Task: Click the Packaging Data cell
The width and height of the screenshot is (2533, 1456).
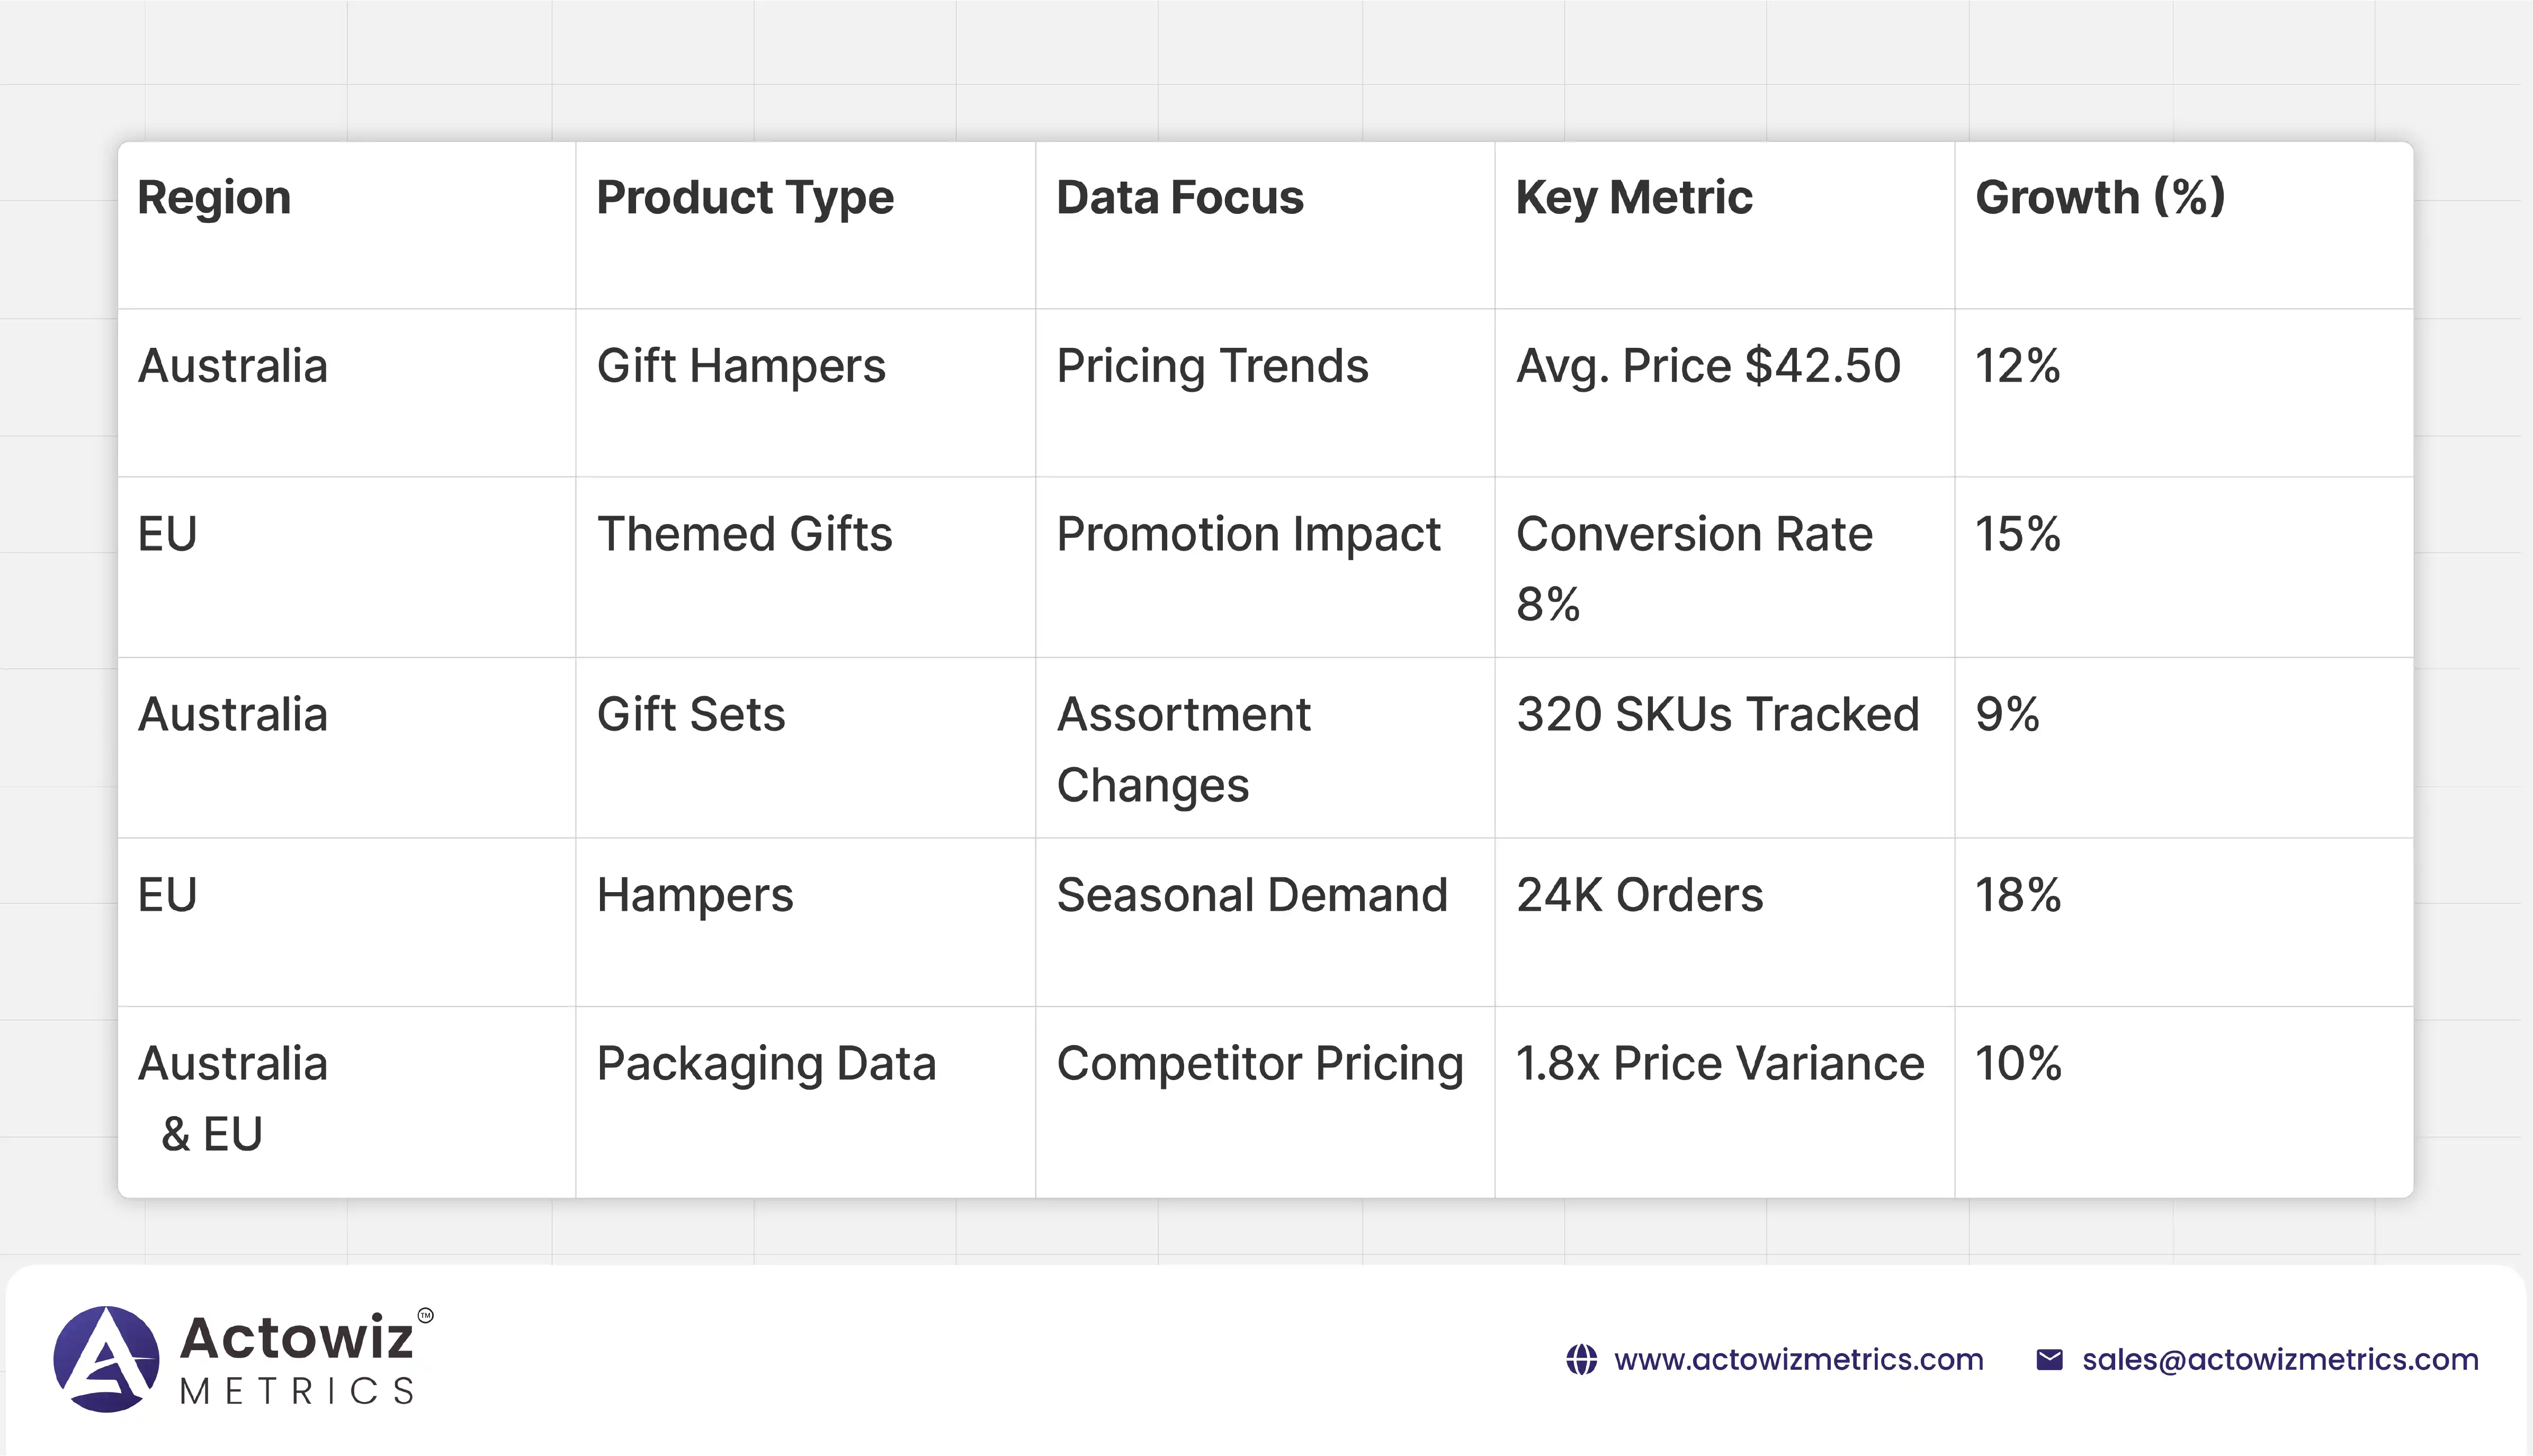Action: (766, 1064)
